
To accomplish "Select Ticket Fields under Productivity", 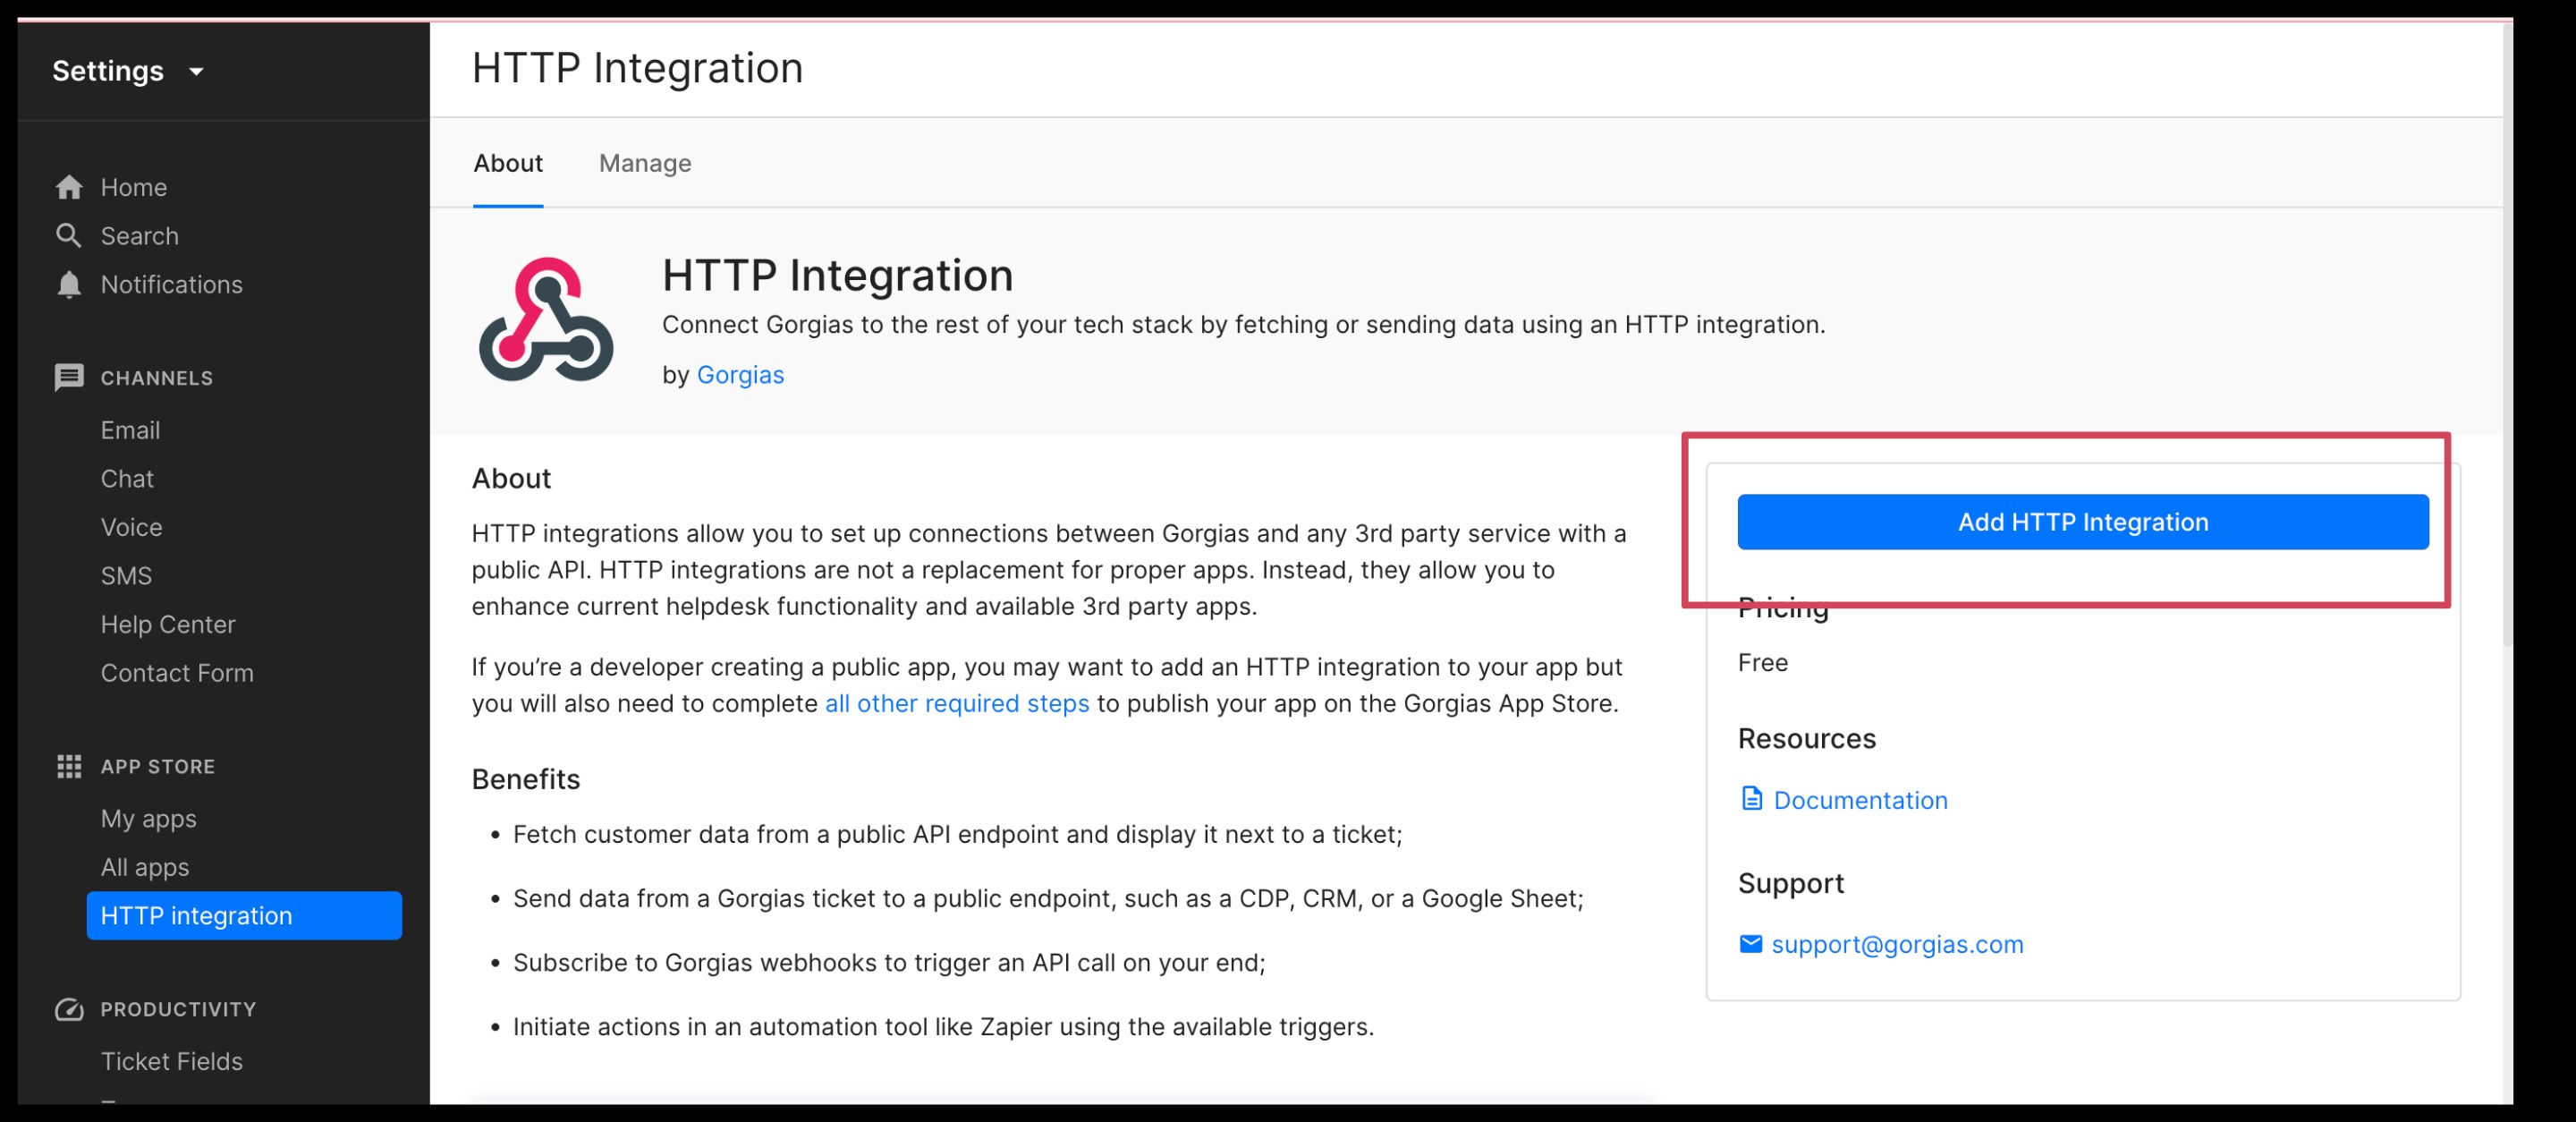I will pyautogui.click(x=171, y=1061).
